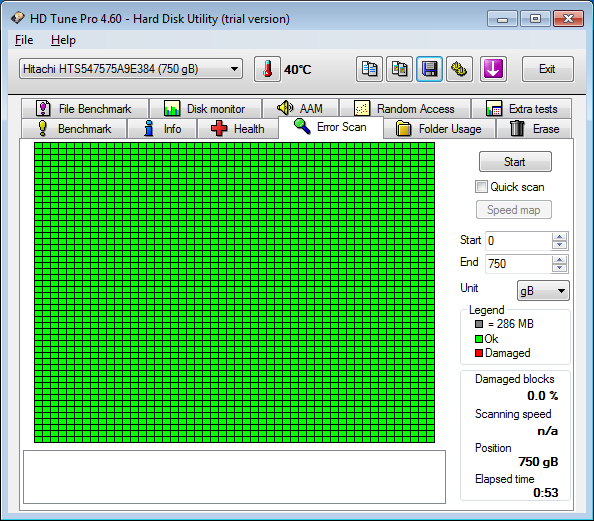Screen dimensions: 594x521
Task: Click the 40°C temperature reading
Action: 298,70
